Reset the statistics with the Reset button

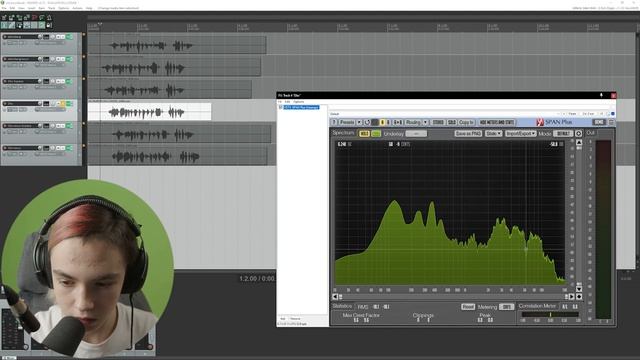[468, 307]
